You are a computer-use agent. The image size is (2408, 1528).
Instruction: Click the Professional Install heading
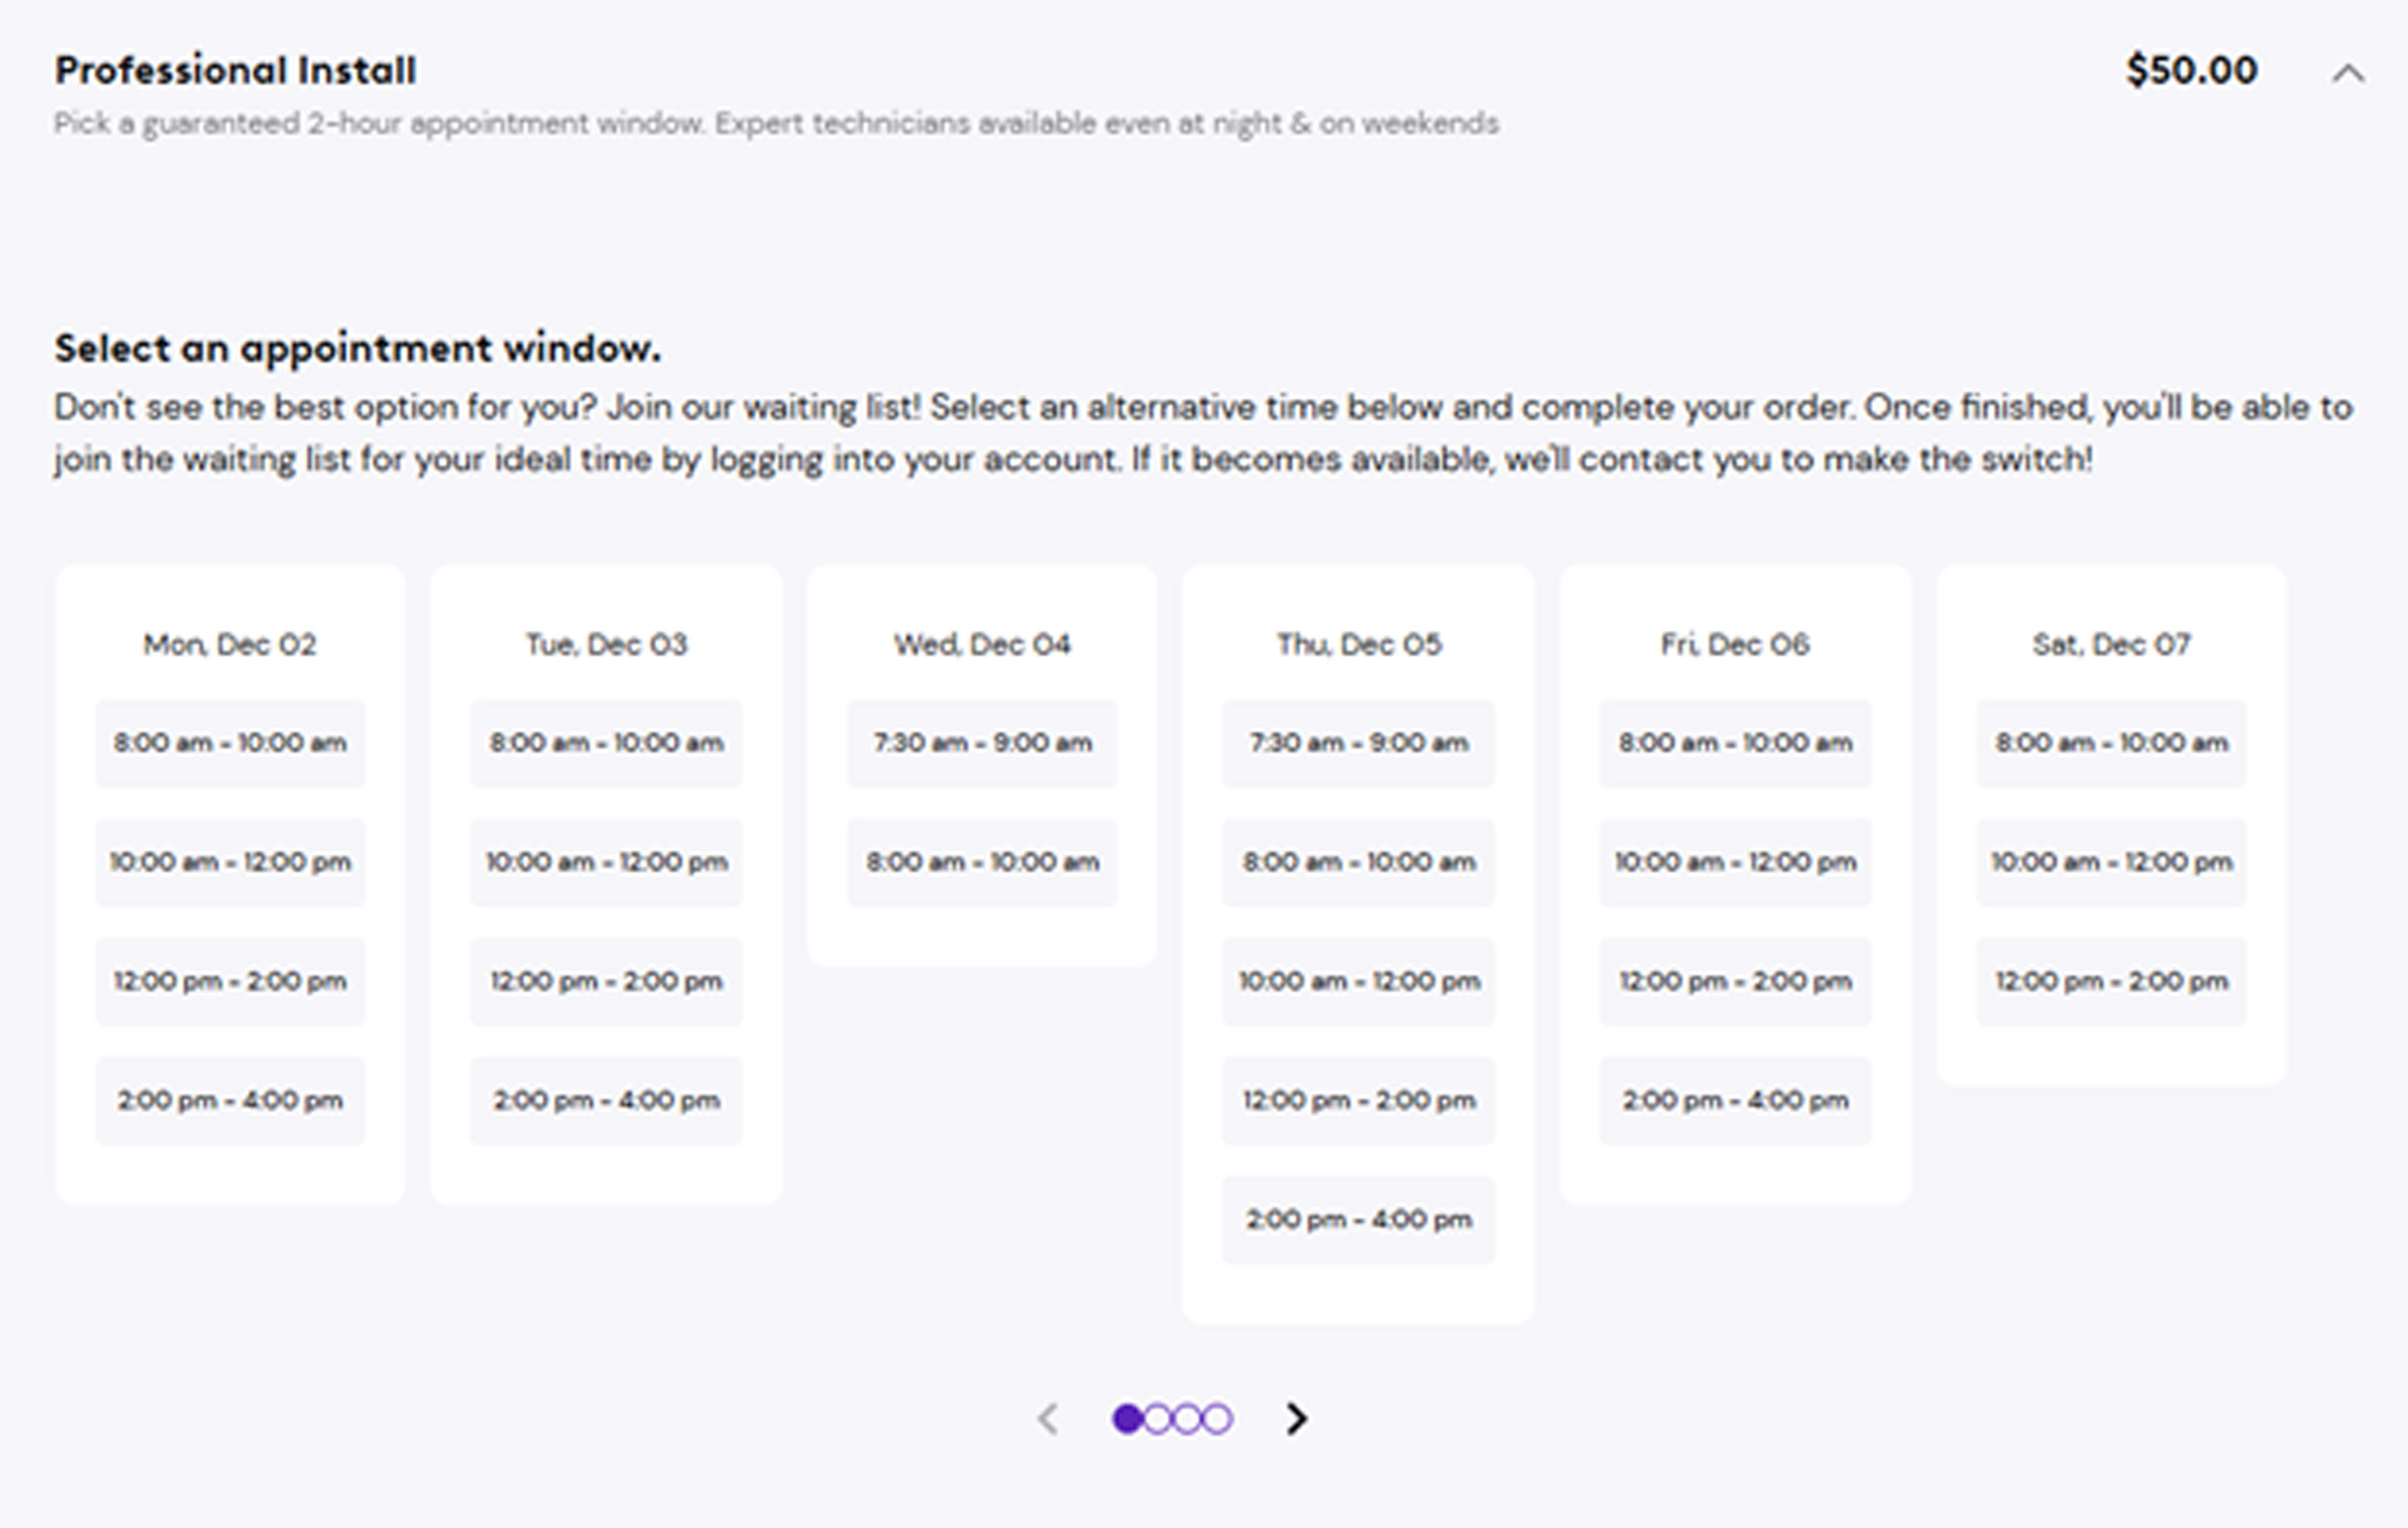click(x=235, y=71)
